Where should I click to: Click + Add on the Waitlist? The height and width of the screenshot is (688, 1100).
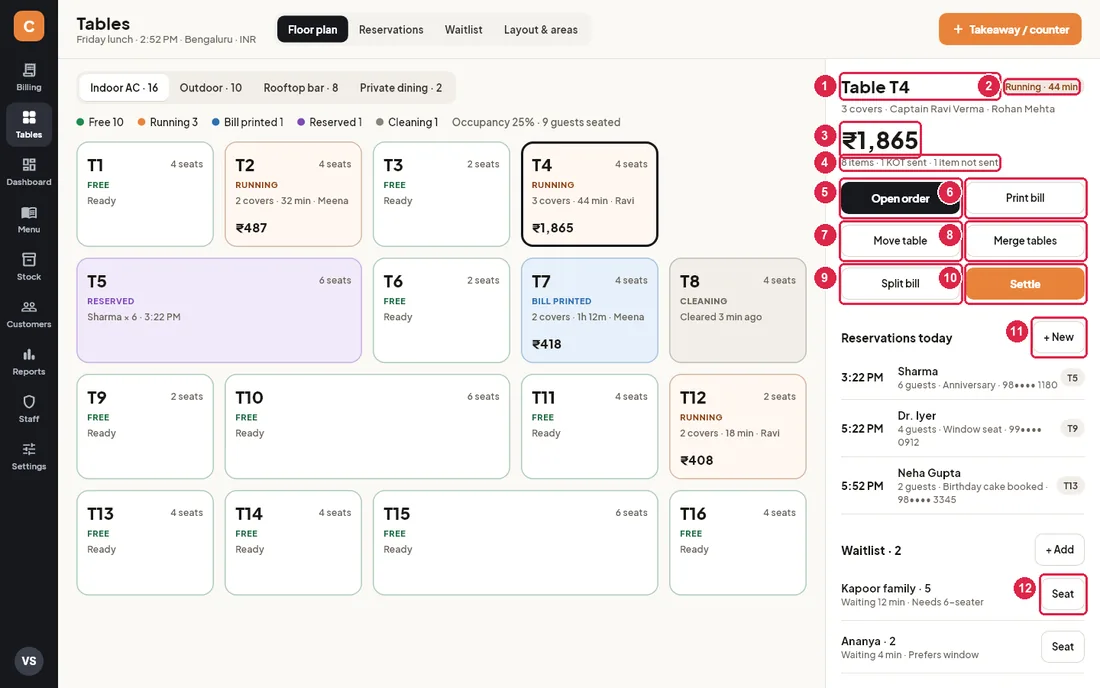click(x=1059, y=550)
